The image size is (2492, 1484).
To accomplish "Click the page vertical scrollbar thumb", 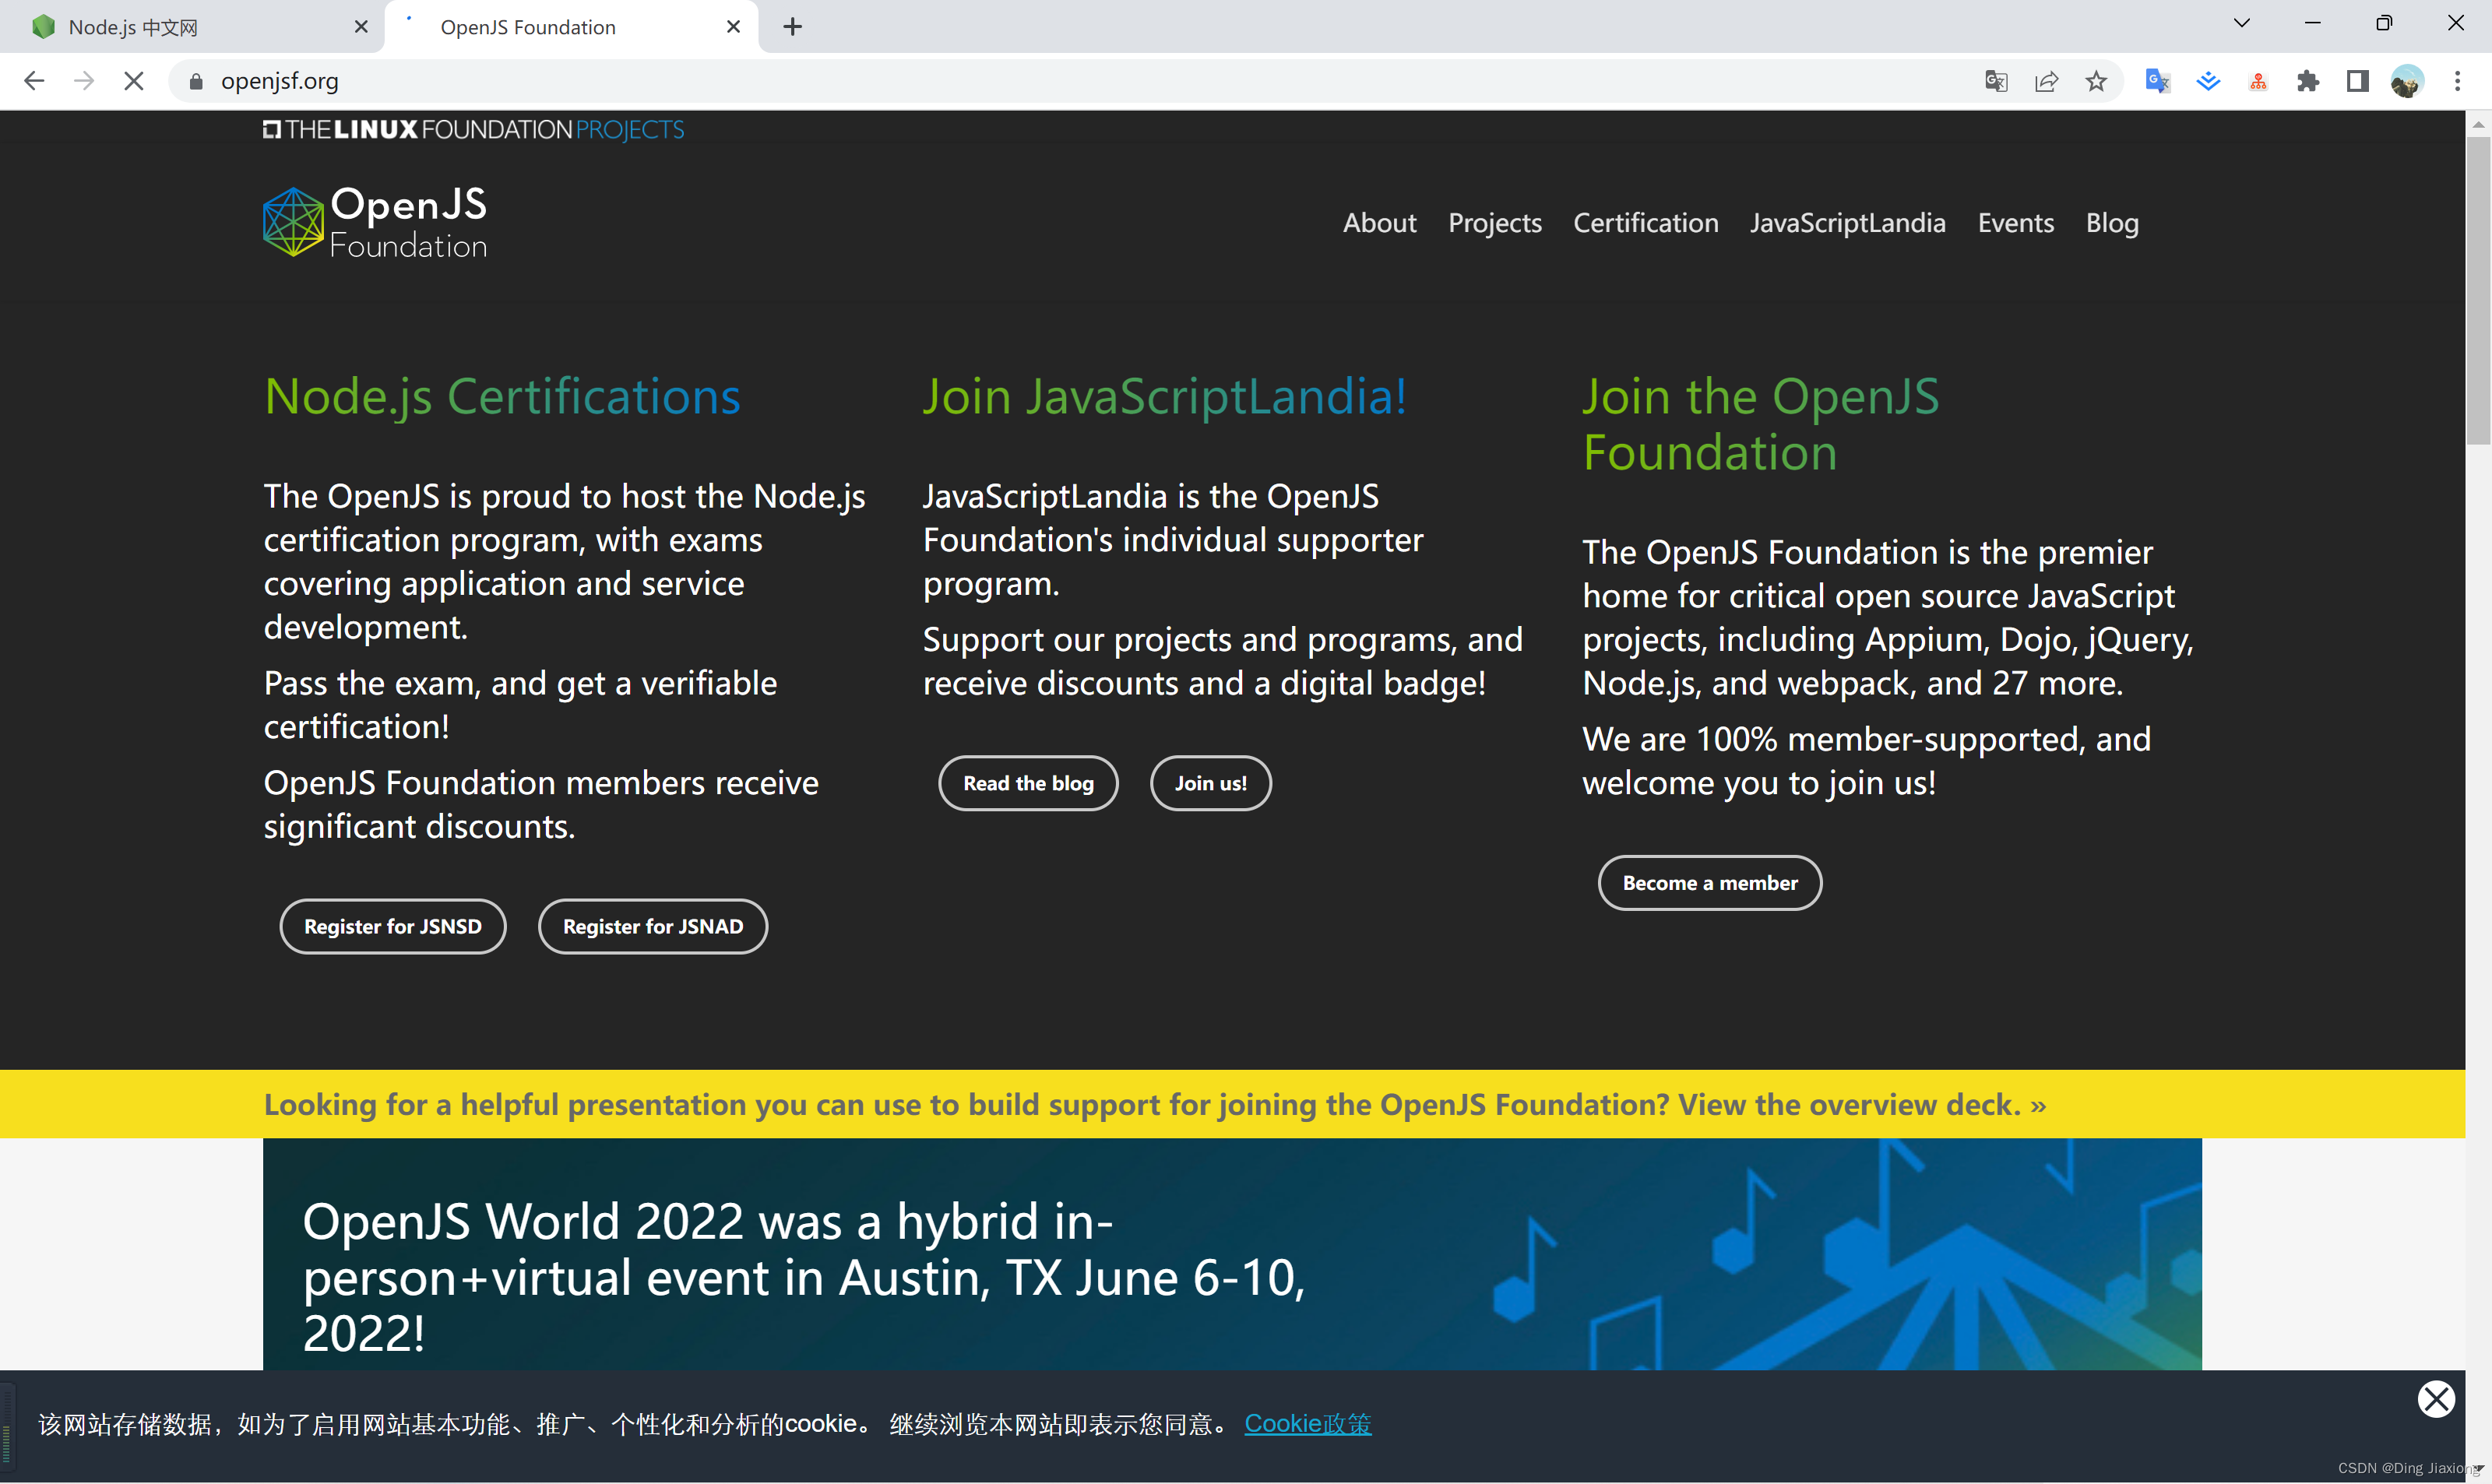I will coord(2478,290).
